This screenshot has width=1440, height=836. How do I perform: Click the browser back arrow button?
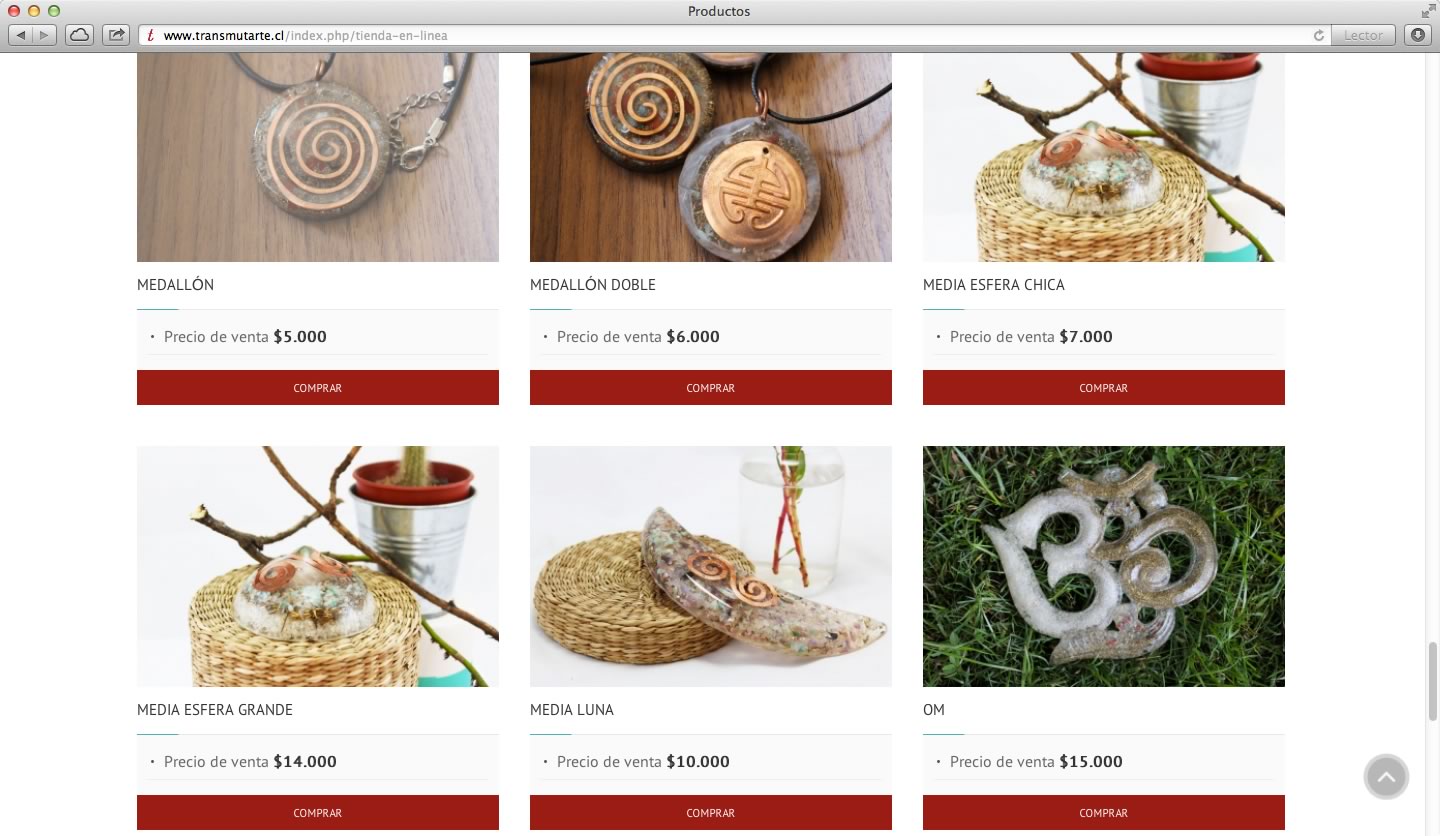coord(21,35)
